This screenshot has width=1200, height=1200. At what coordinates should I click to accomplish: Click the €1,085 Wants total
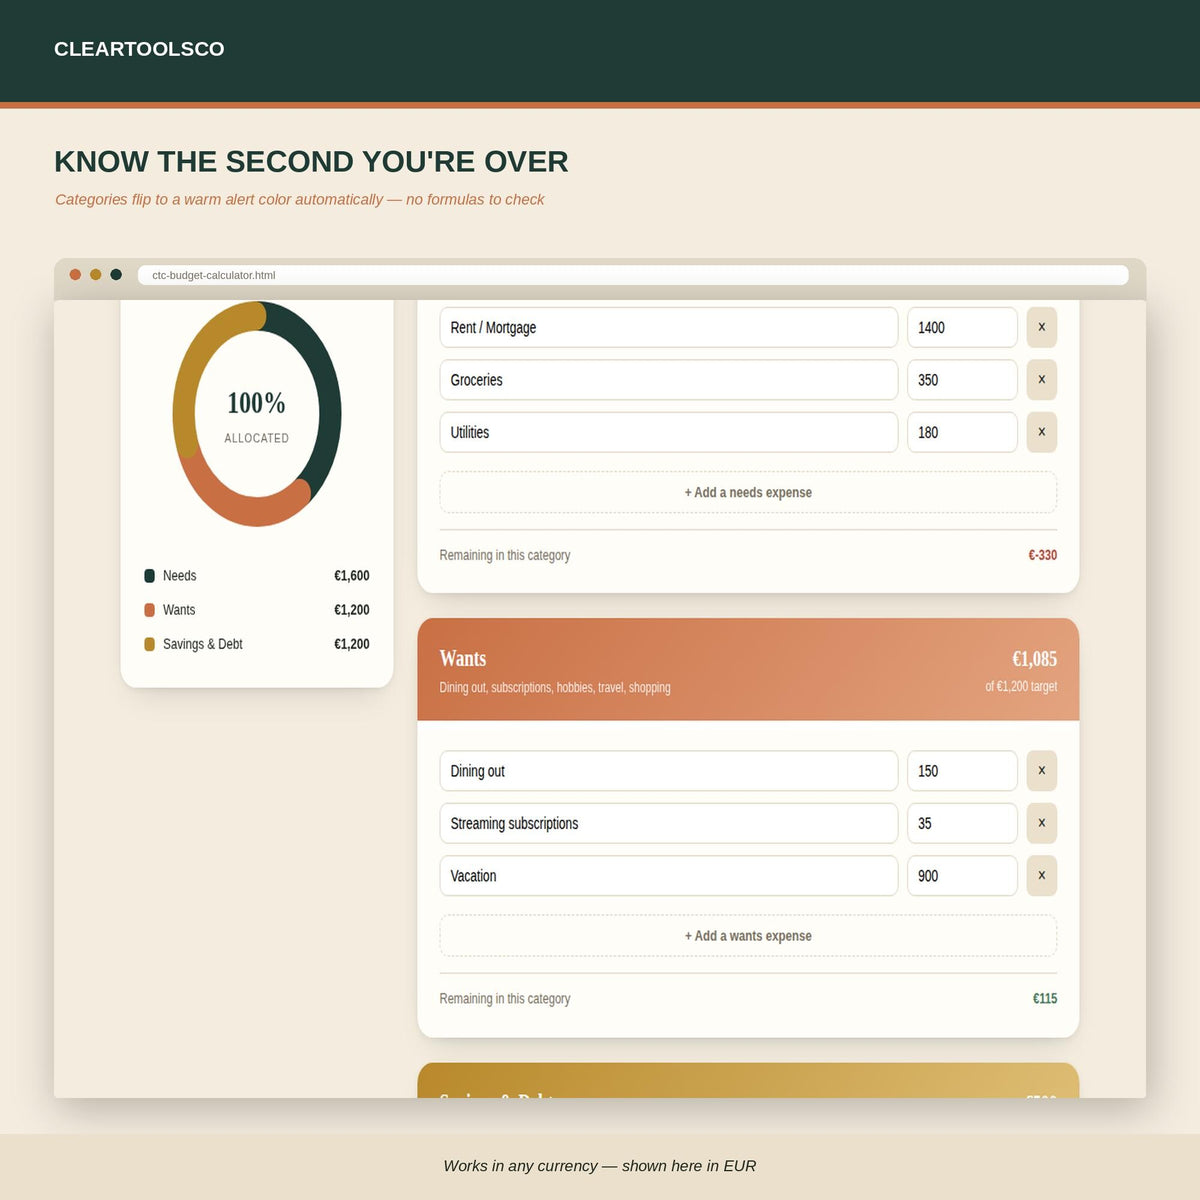point(1034,659)
